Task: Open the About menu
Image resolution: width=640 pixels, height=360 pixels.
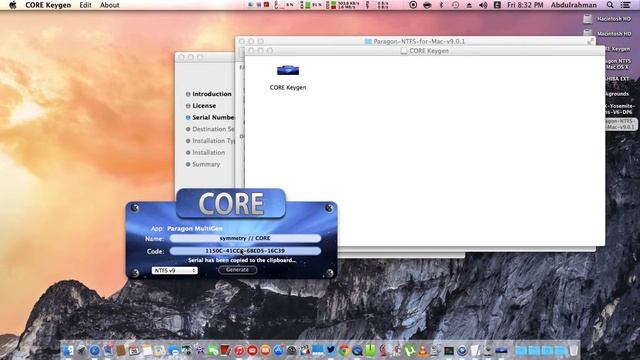Action: (109, 5)
